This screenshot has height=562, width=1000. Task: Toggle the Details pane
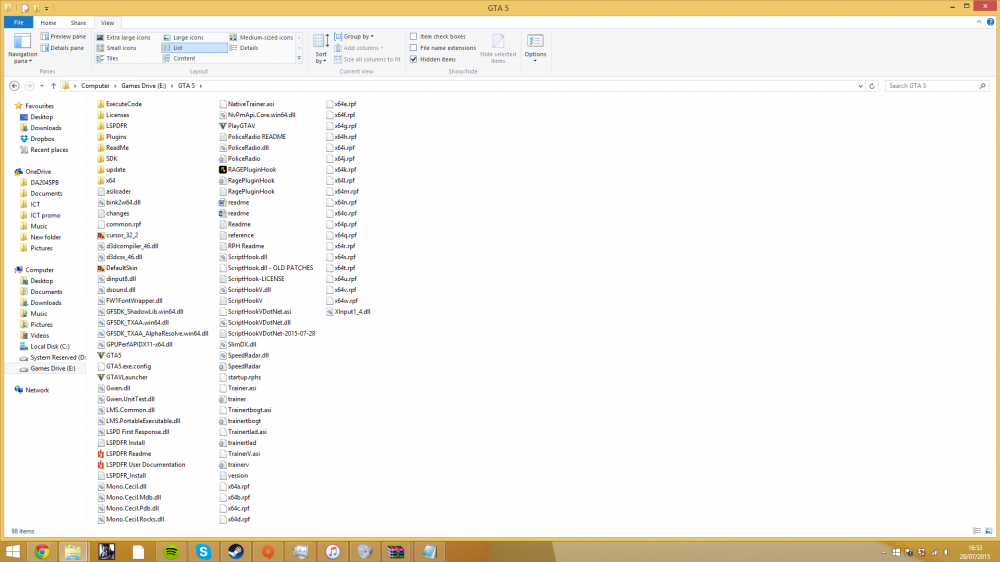62,48
